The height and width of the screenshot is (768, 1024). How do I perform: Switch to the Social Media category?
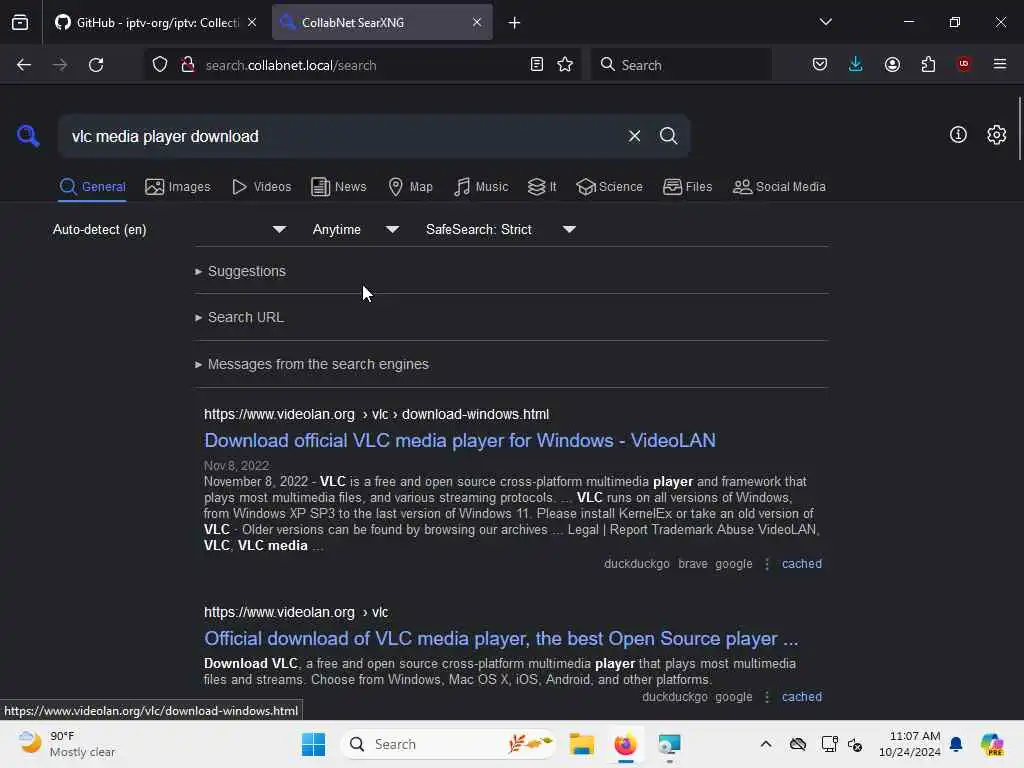point(779,187)
